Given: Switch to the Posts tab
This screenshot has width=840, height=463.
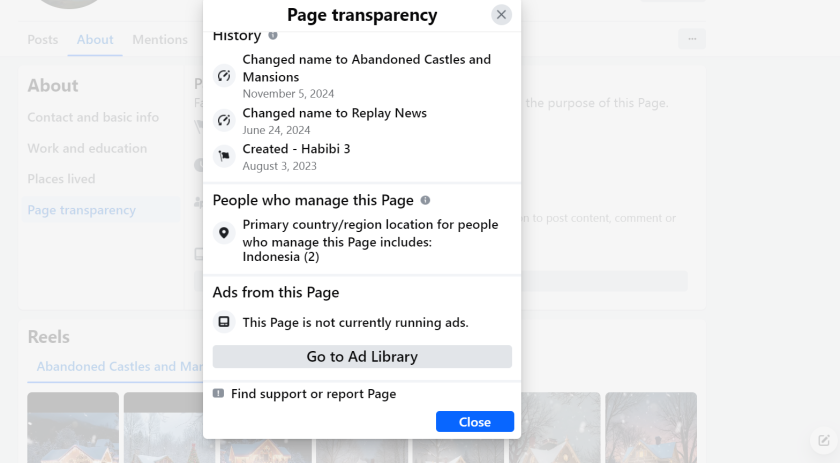Looking at the screenshot, I should point(43,40).
